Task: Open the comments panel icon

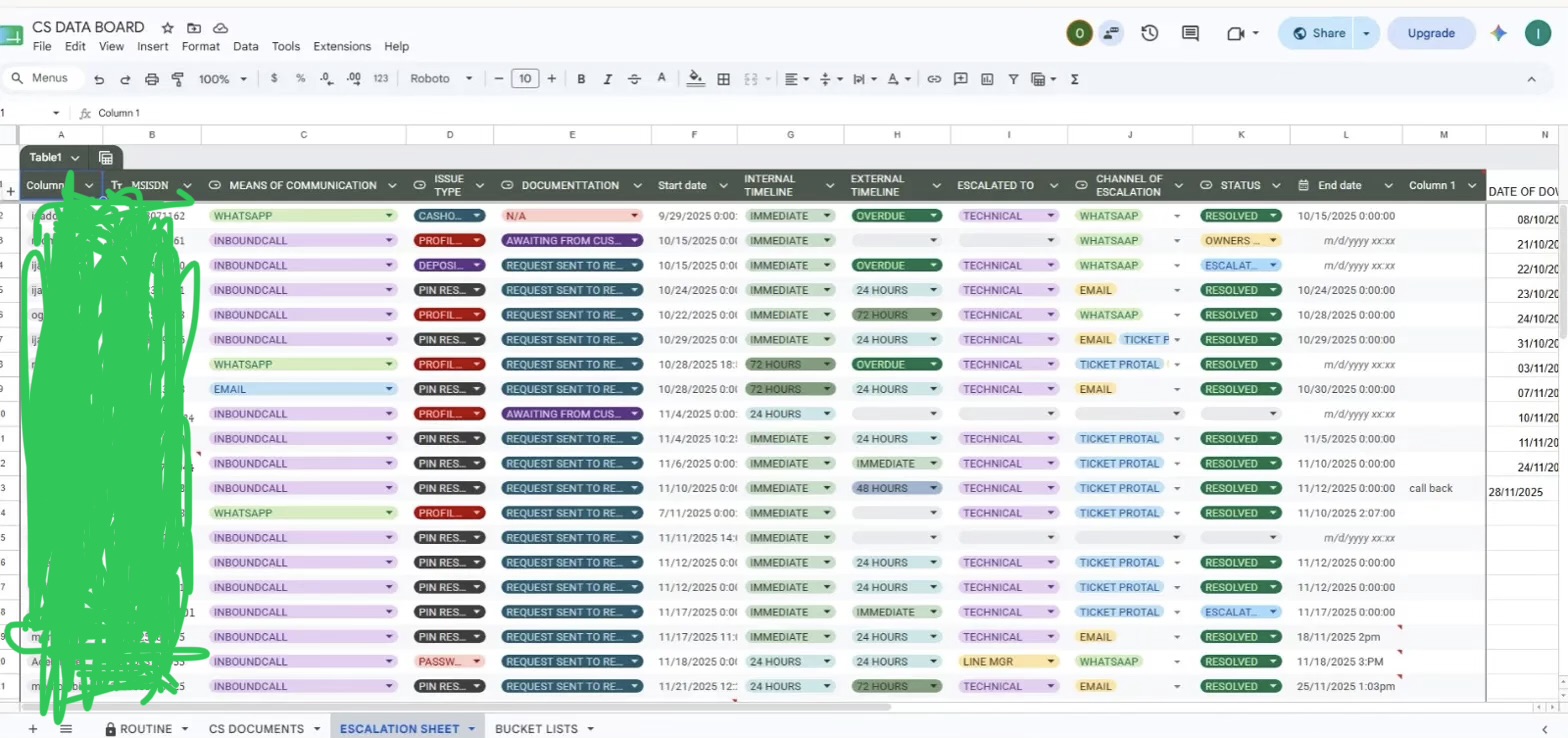Action: [1190, 33]
